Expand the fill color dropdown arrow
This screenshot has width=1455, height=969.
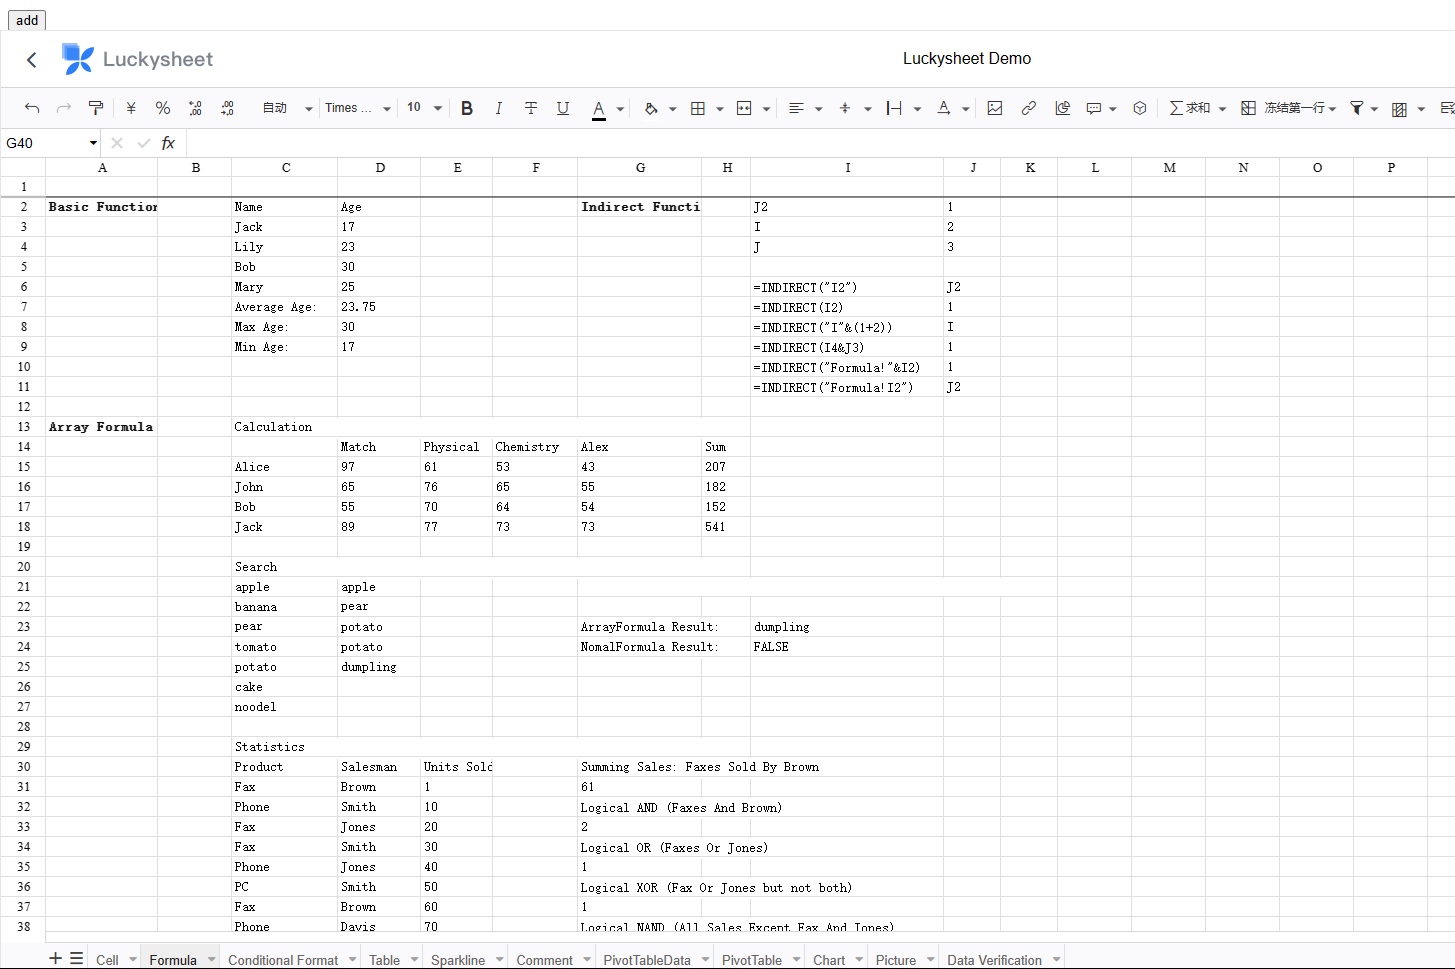[x=672, y=108]
